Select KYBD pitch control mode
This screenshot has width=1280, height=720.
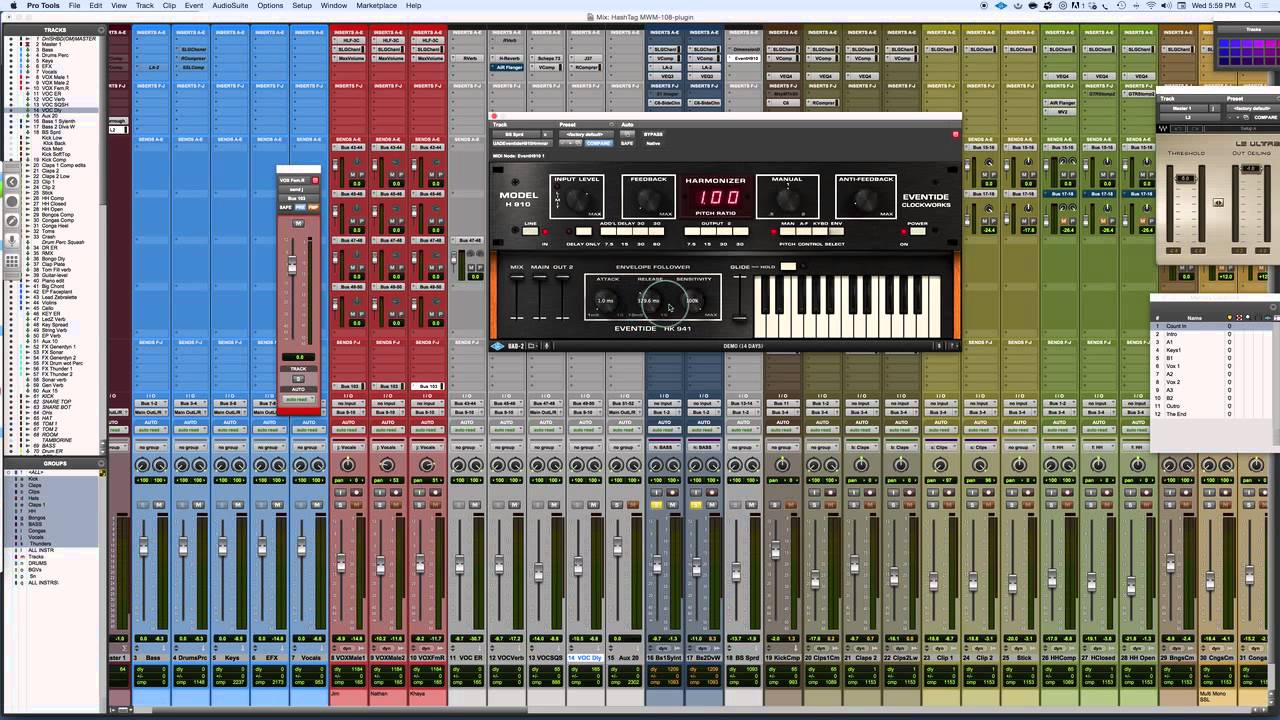click(820, 231)
